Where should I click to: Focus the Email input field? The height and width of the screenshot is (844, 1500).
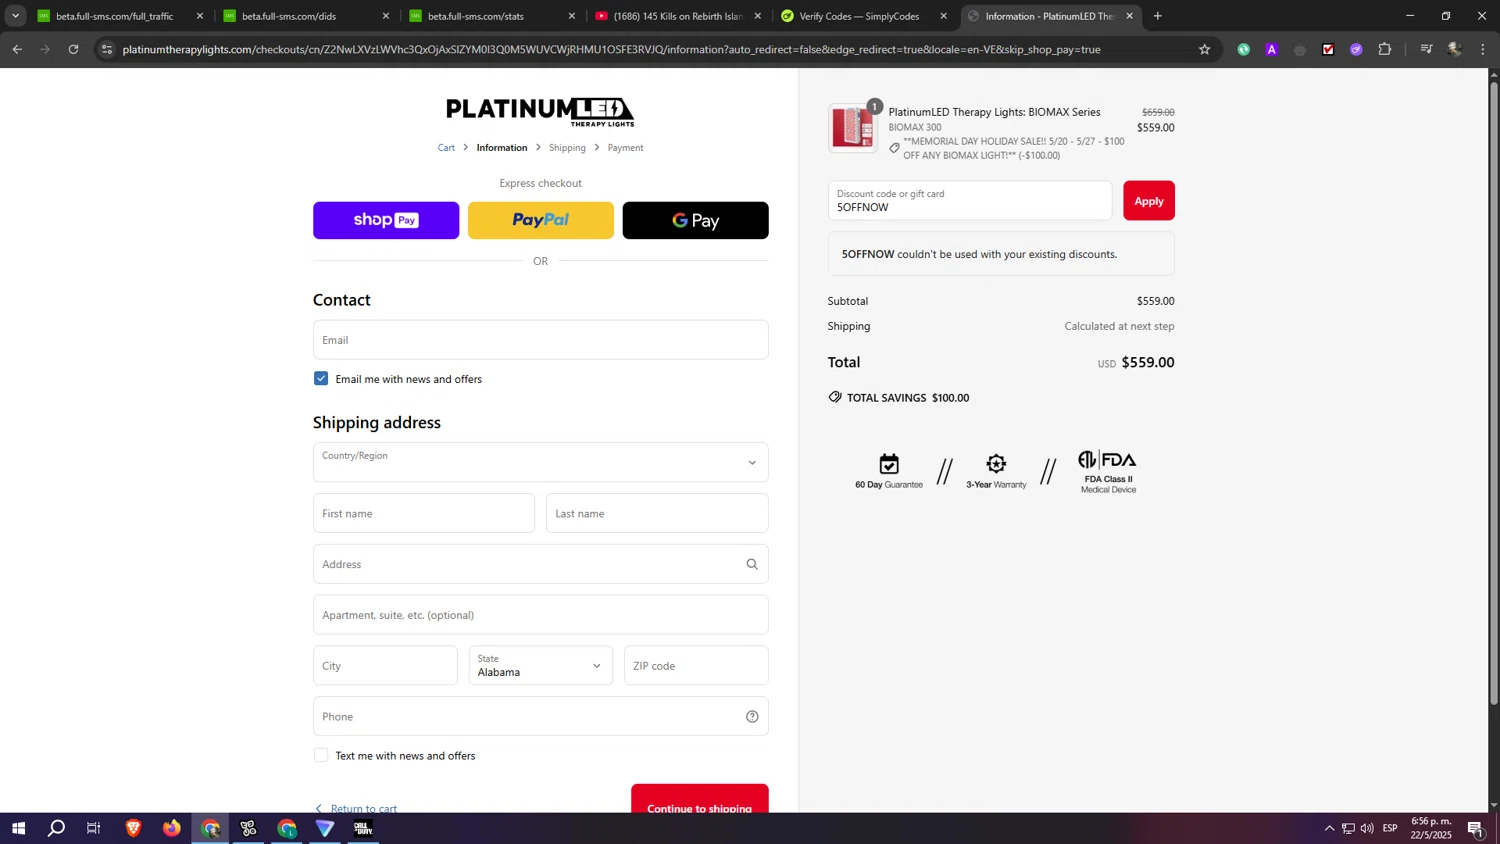coord(540,340)
